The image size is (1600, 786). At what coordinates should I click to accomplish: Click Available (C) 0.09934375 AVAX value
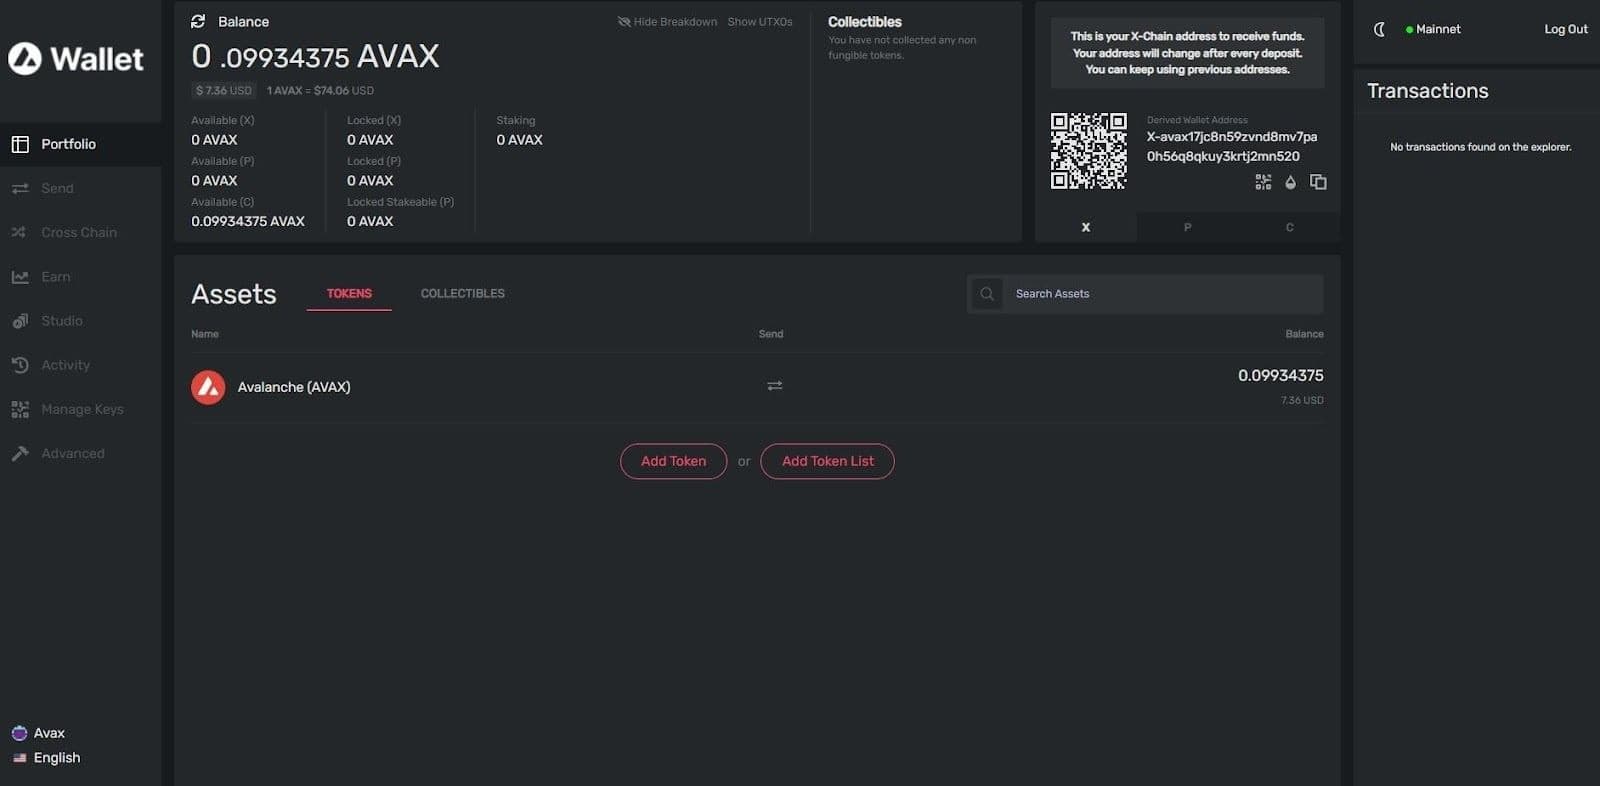[x=248, y=221]
